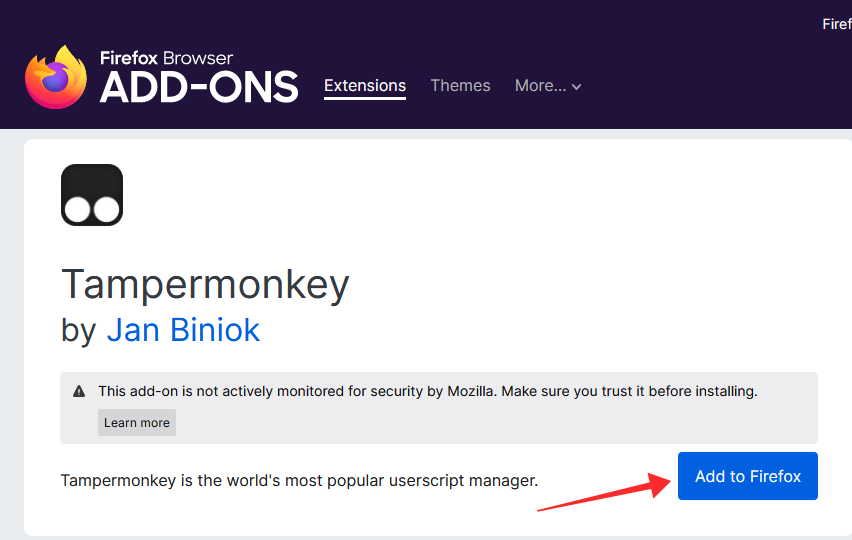The height and width of the screenshot is (540, 852).
Task: Click the ADD-ONS wordmark
Action: 199,88
